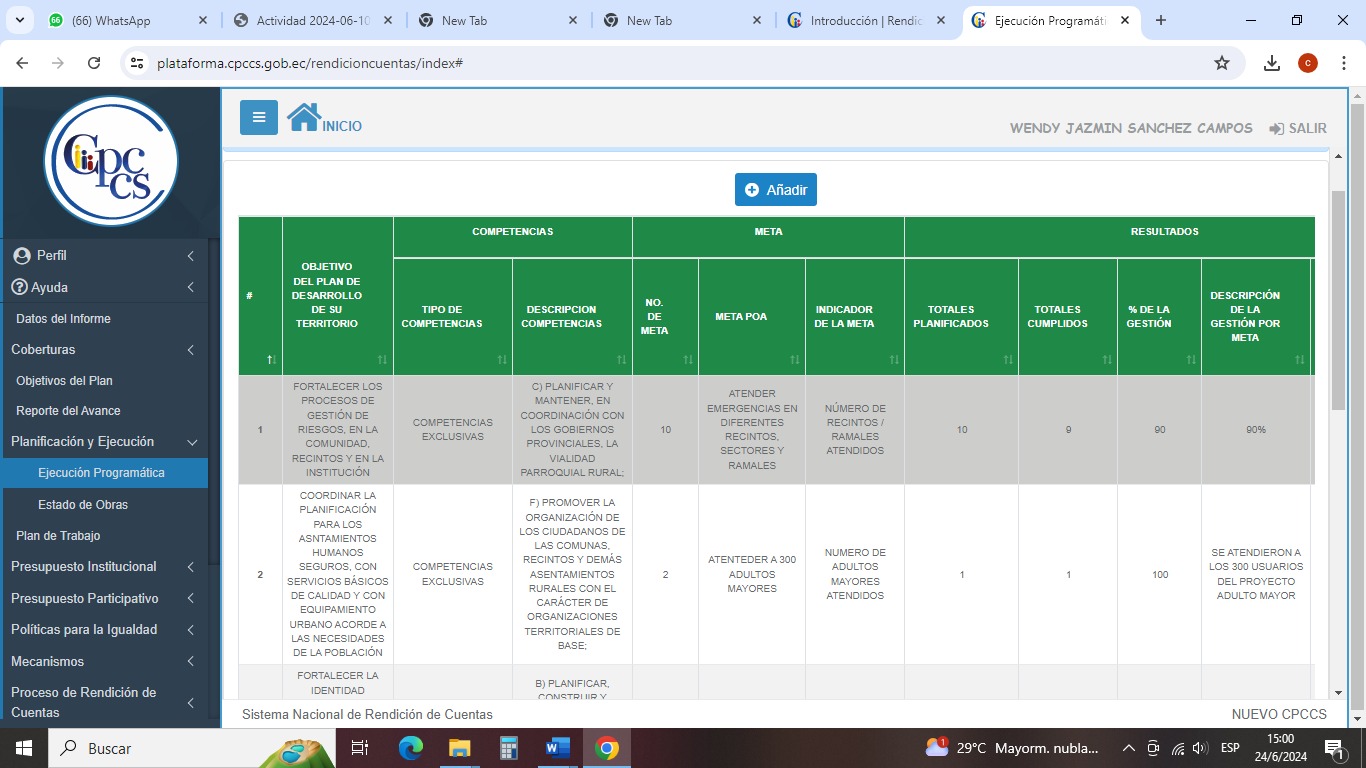
Task: Click the Añadir button
Action: click(x=775, y=189)
